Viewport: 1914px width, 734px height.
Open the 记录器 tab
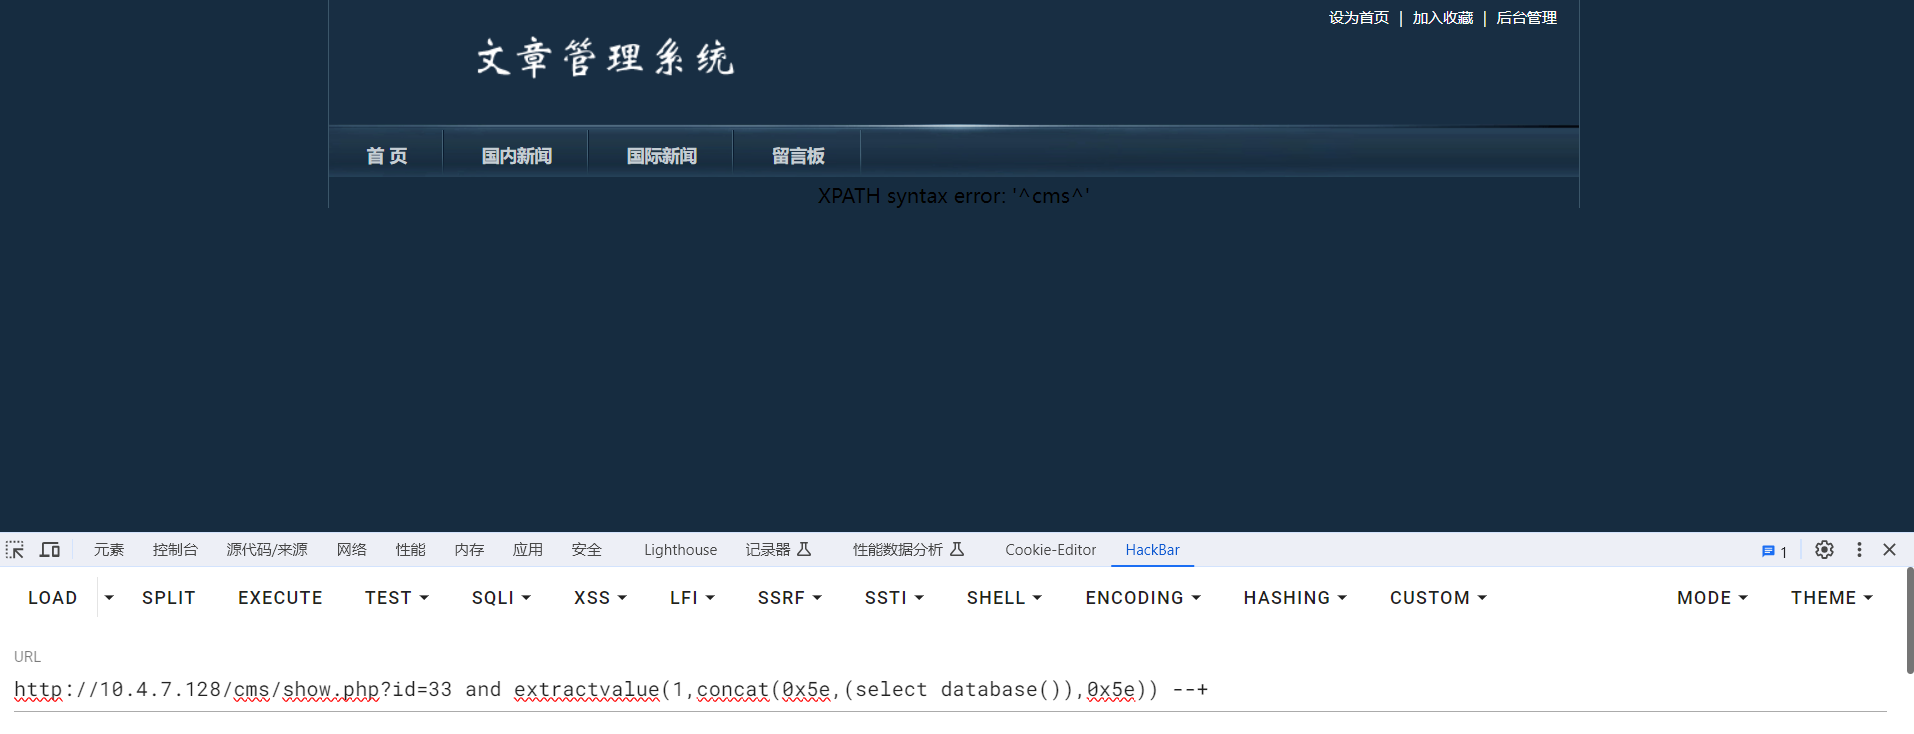[x=778, y=550]
